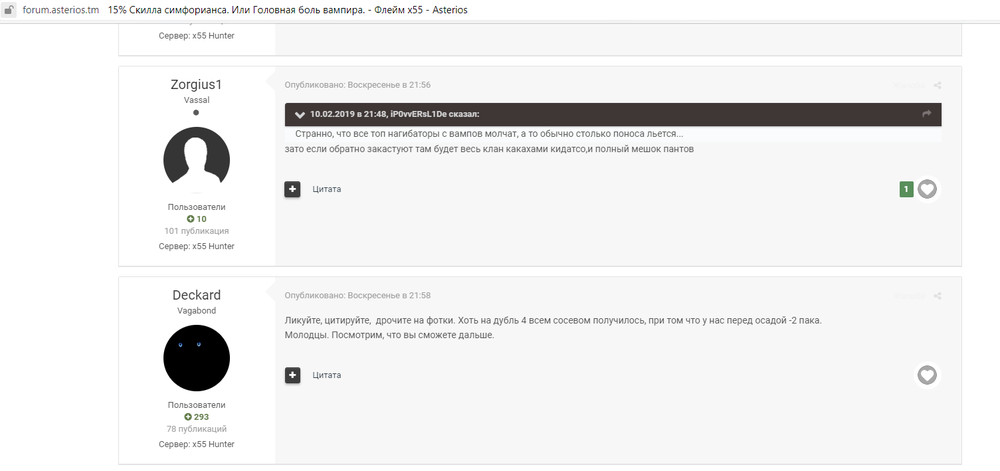Share Deckard post via share icon
Image resolution: width=1000 pixels, height=471 pixels.
coord(938,296)
